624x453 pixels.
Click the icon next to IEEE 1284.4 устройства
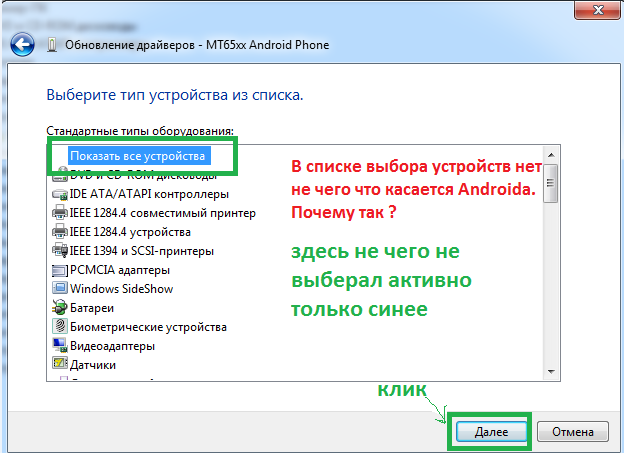[x=60, y=232]
